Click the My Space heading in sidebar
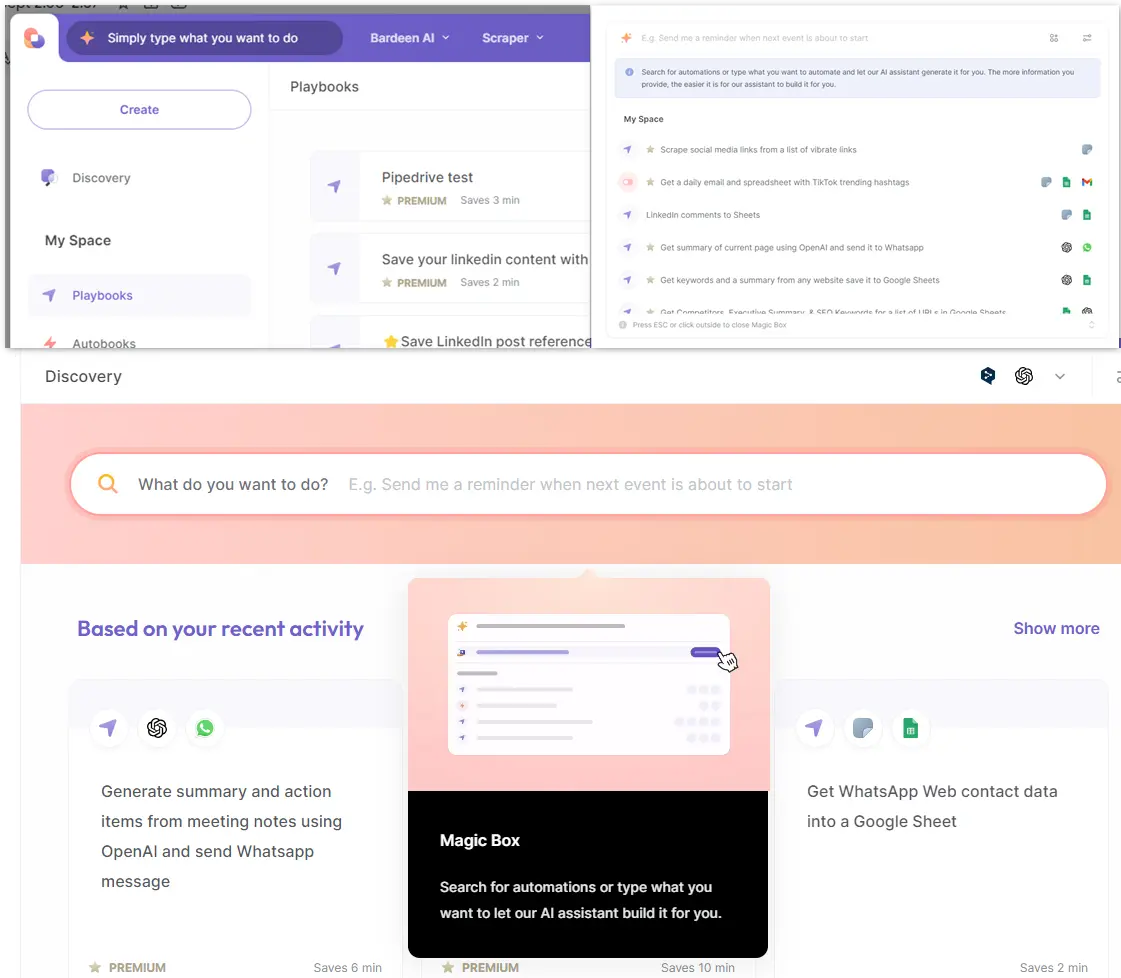This screenshot has height=978, width=1121. click(x=78, y=240)
